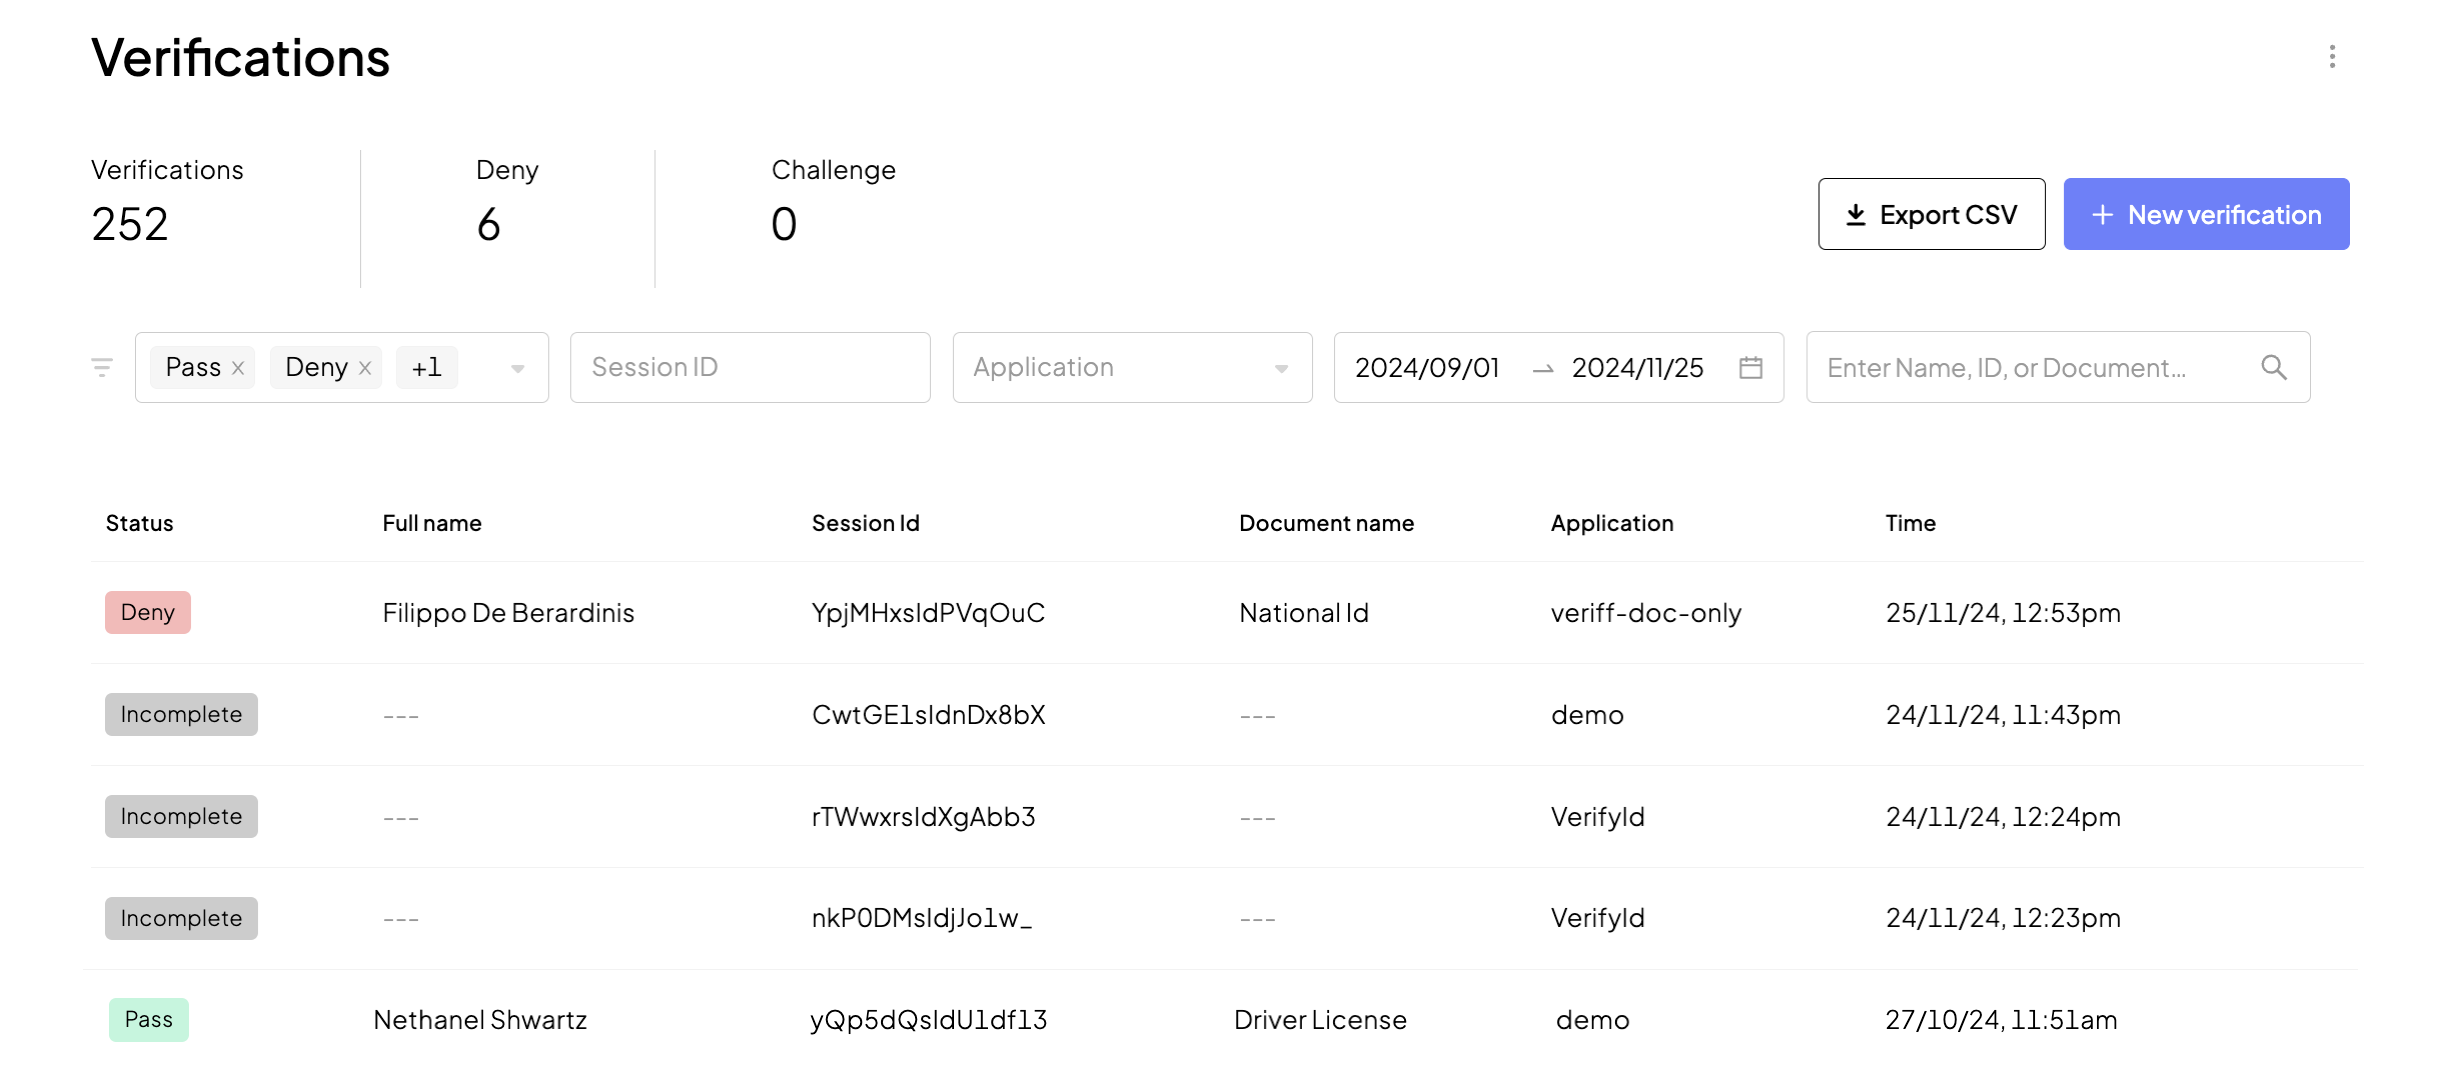Image resolution: width=2446 pixels, height=1068 pixels.
Task: Click the Export CSV button
Action: 1931,214
